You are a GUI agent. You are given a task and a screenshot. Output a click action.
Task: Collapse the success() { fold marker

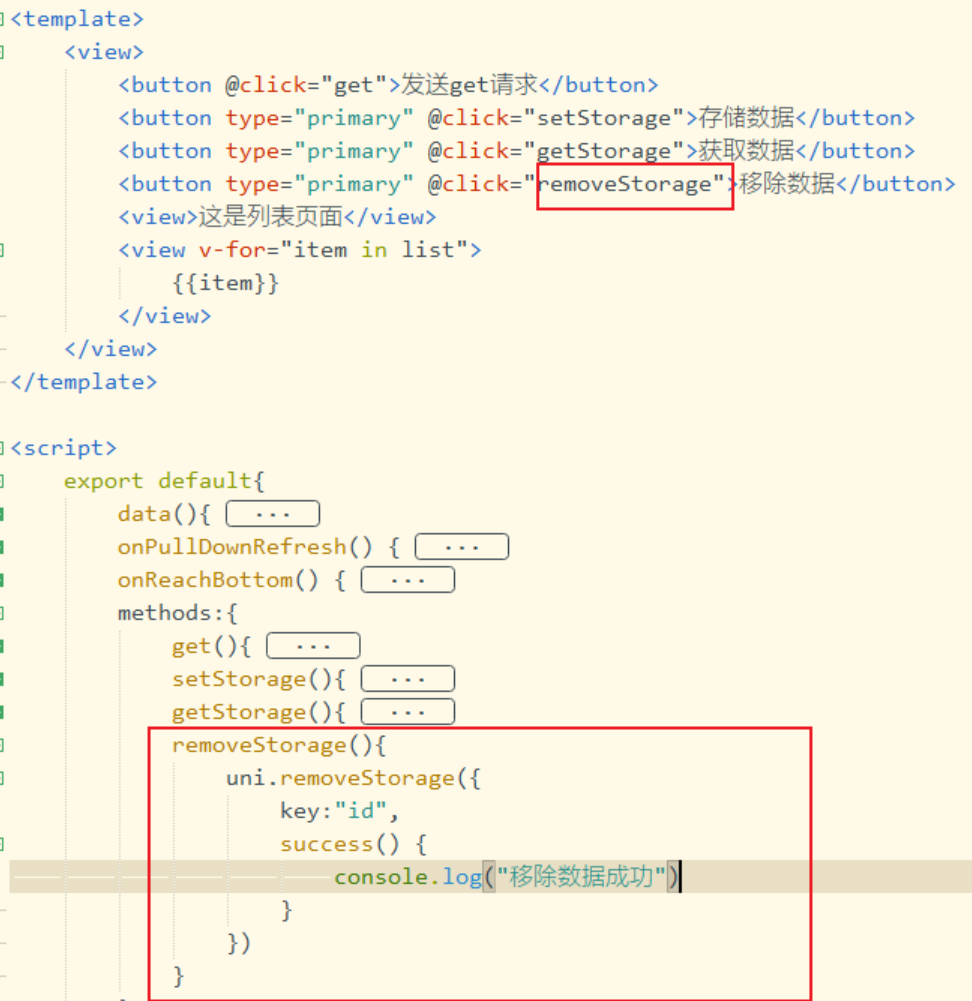[2, 844]
